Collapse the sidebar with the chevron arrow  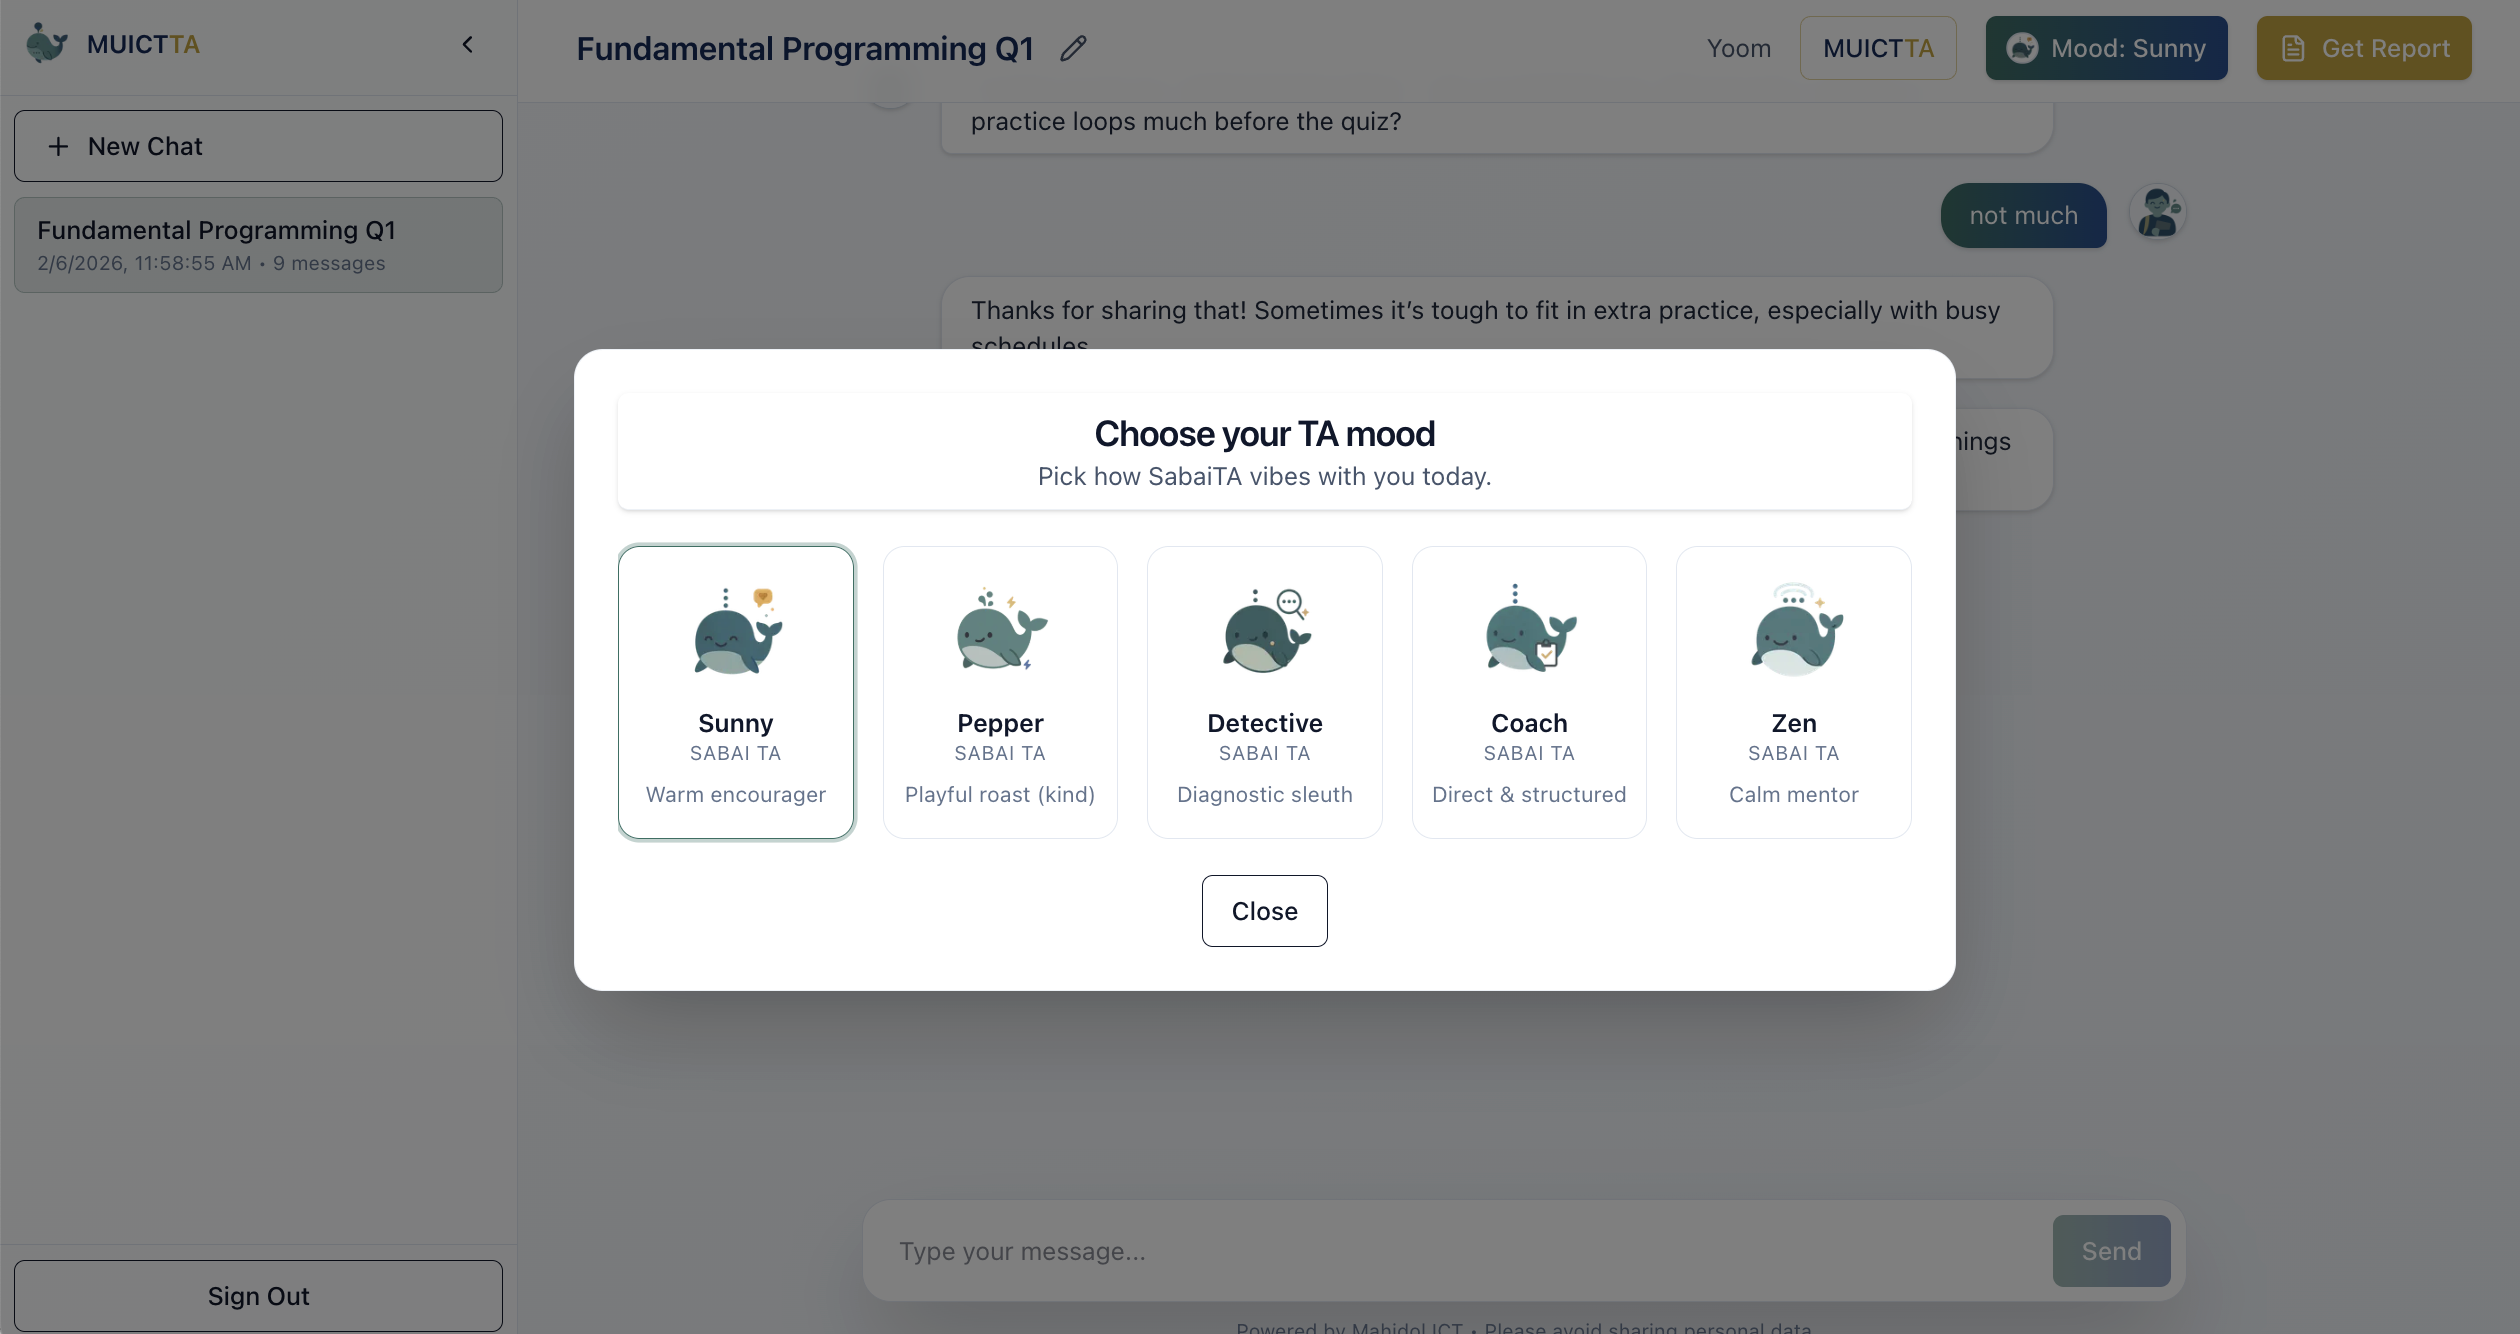tap(467, 44)
